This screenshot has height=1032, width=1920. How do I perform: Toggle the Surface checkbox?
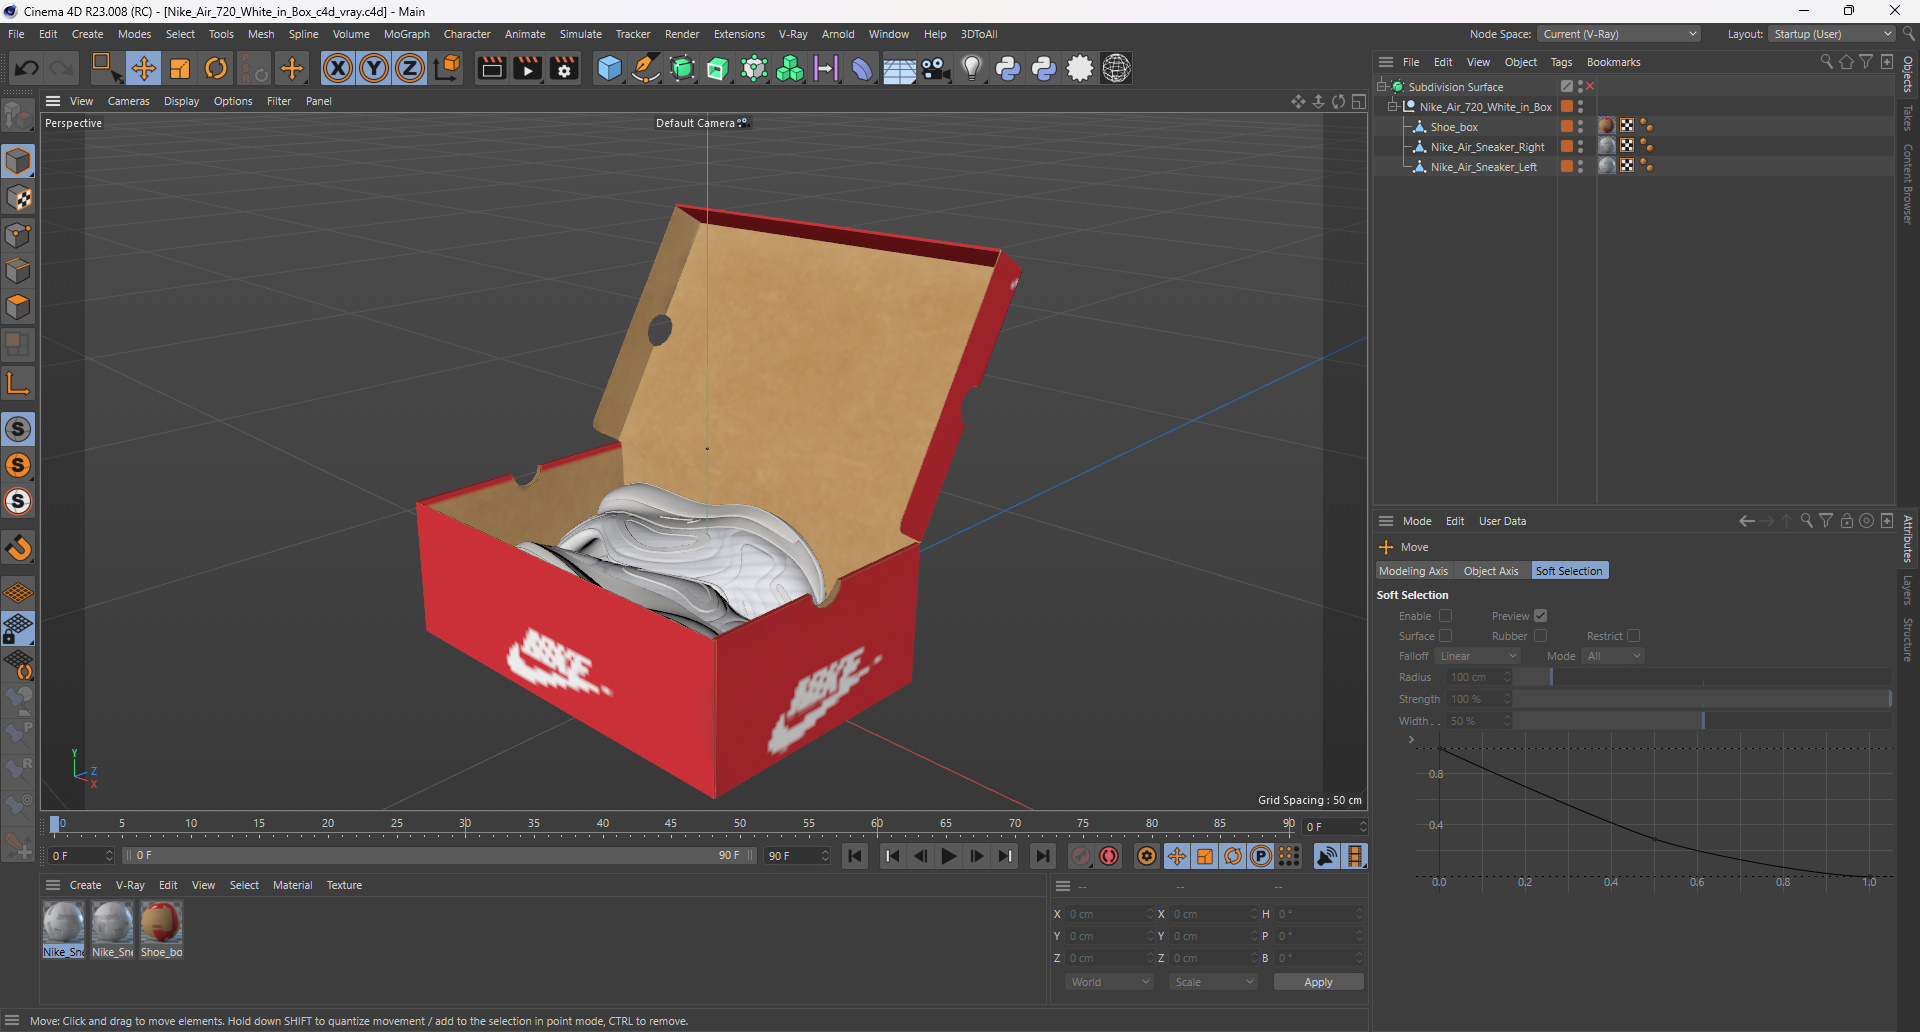pos(1445,636)
